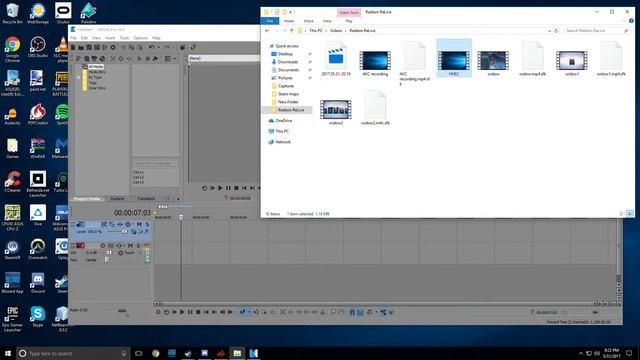The width and height of the screenshot is (640, 360).
Task: Click the Windows Start button
Action: coord(8,353)
